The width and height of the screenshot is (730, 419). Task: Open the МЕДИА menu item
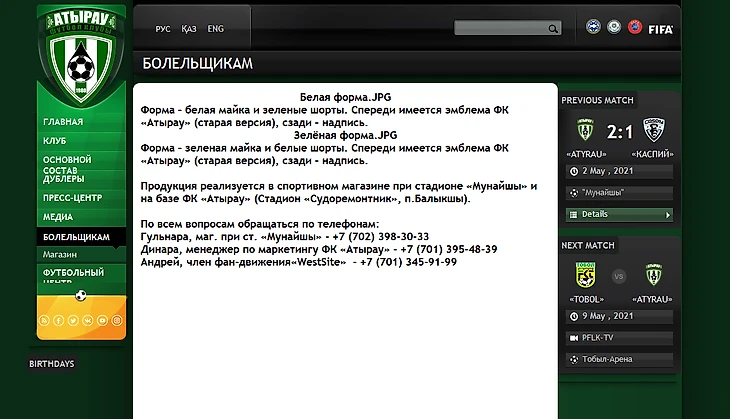click(x=58, y=217)
